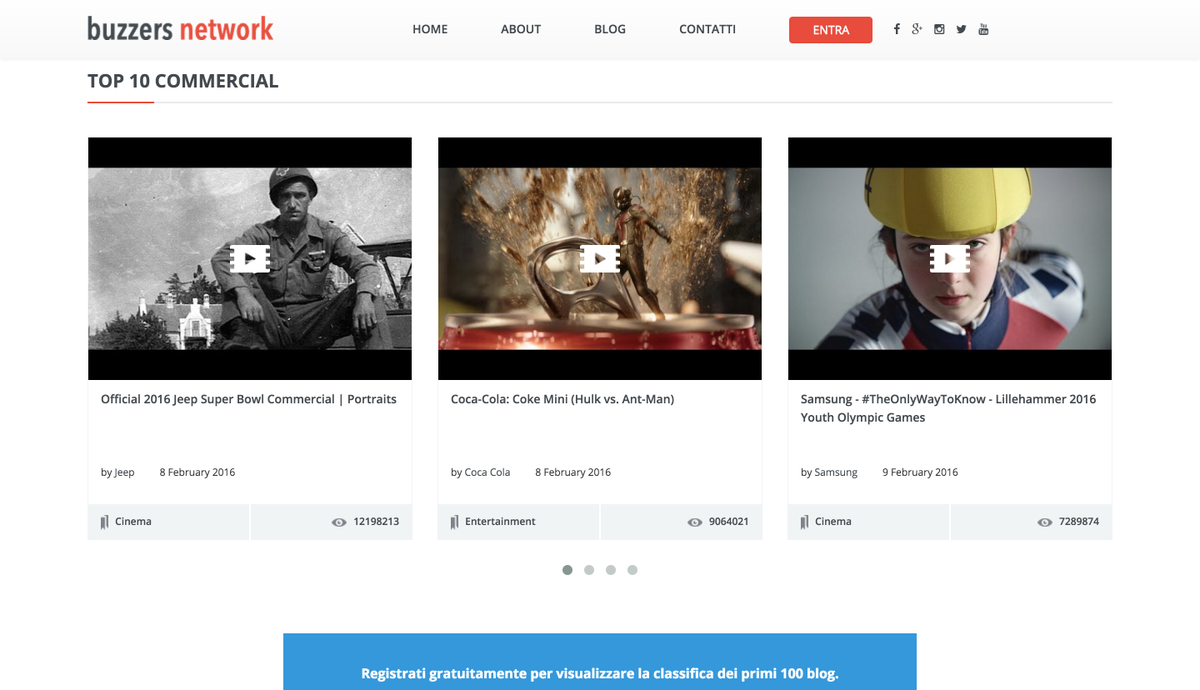The width and height of the screenshot is (1200, 690).
Task: Click the view count 12198213
Action: pyautogui.click(x=376, y=521)
